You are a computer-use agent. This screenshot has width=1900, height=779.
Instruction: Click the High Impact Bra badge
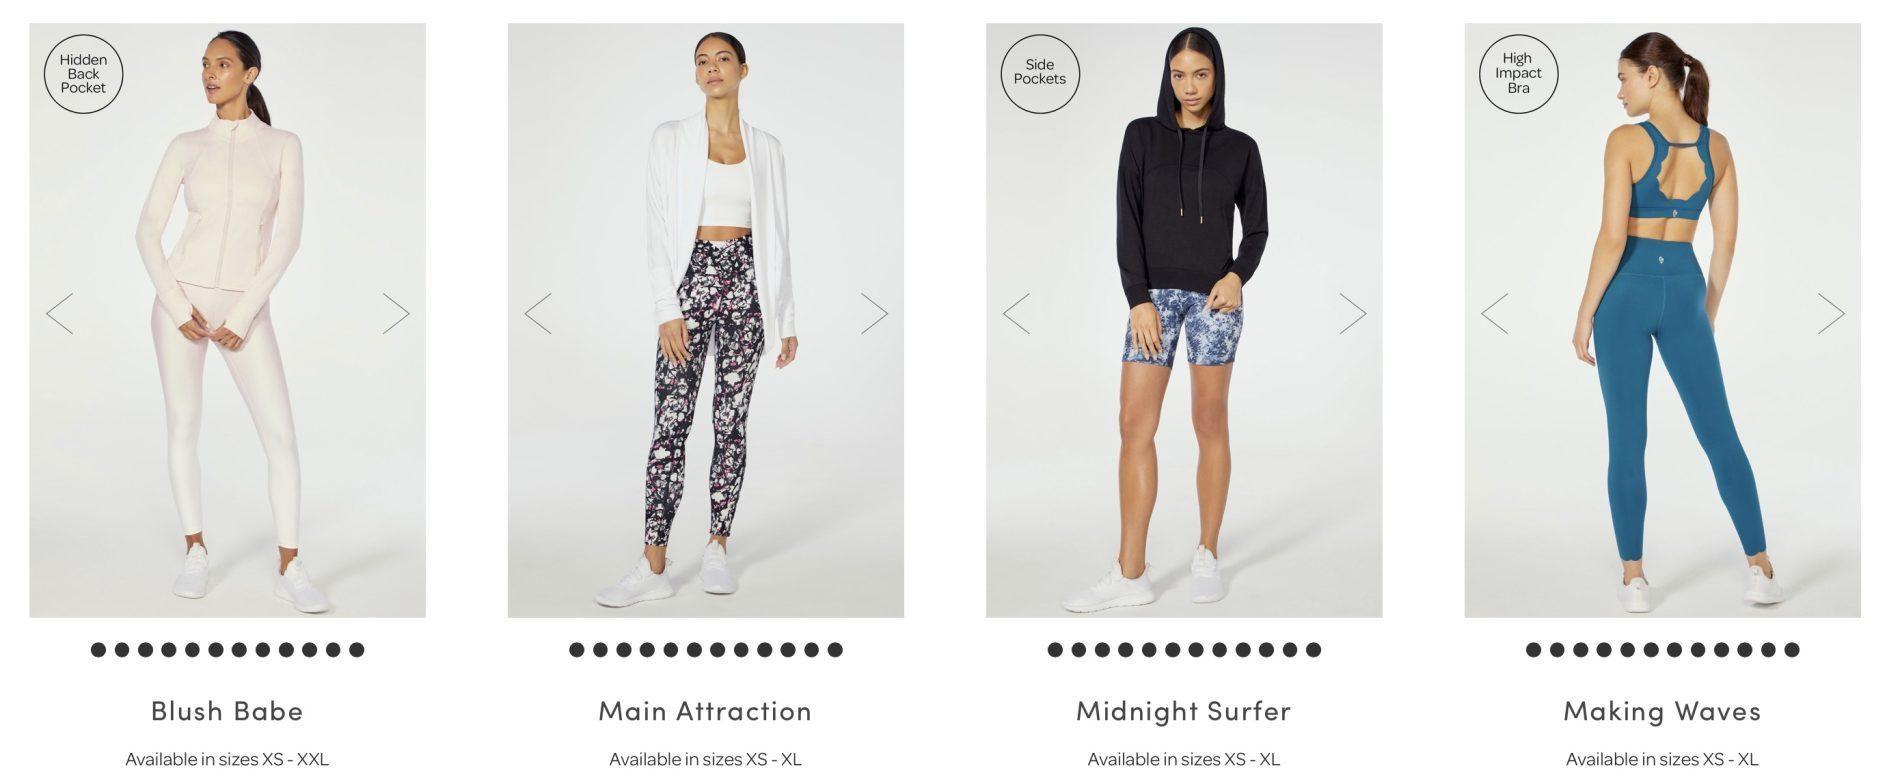(1518, 74)
